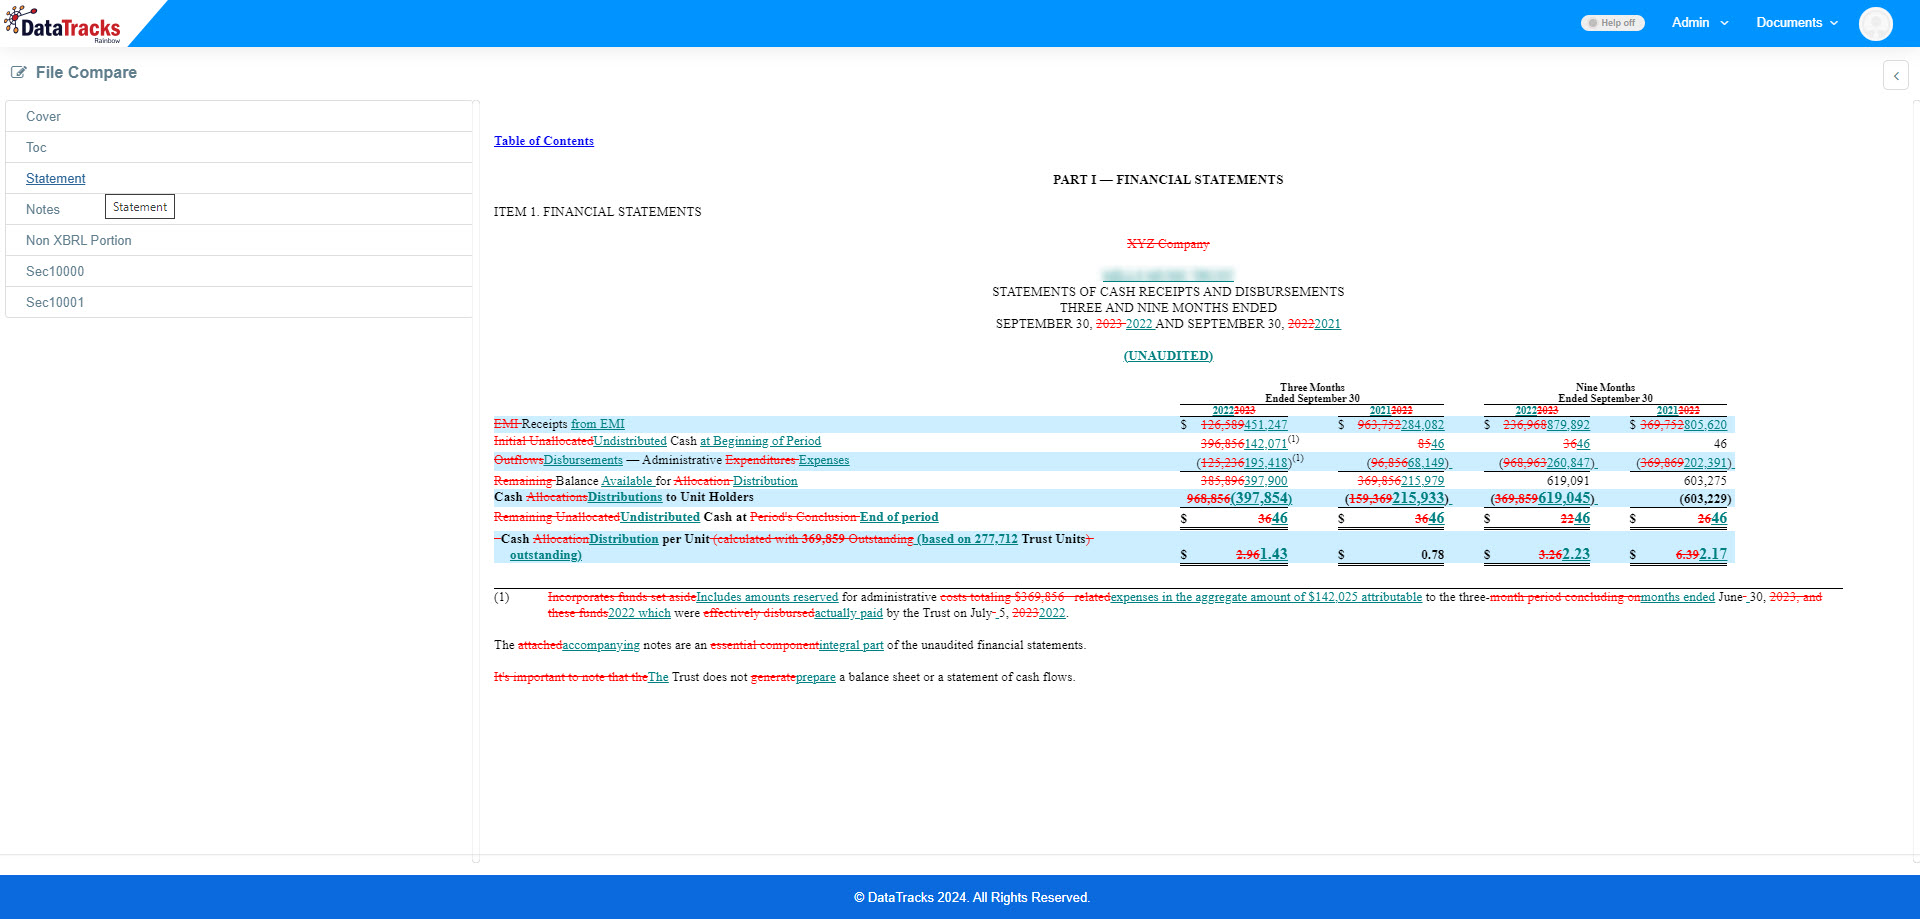1920x919 pixels.
Task: Click the Nine Months Ended September 30 header
Action: click(1605, 393)
